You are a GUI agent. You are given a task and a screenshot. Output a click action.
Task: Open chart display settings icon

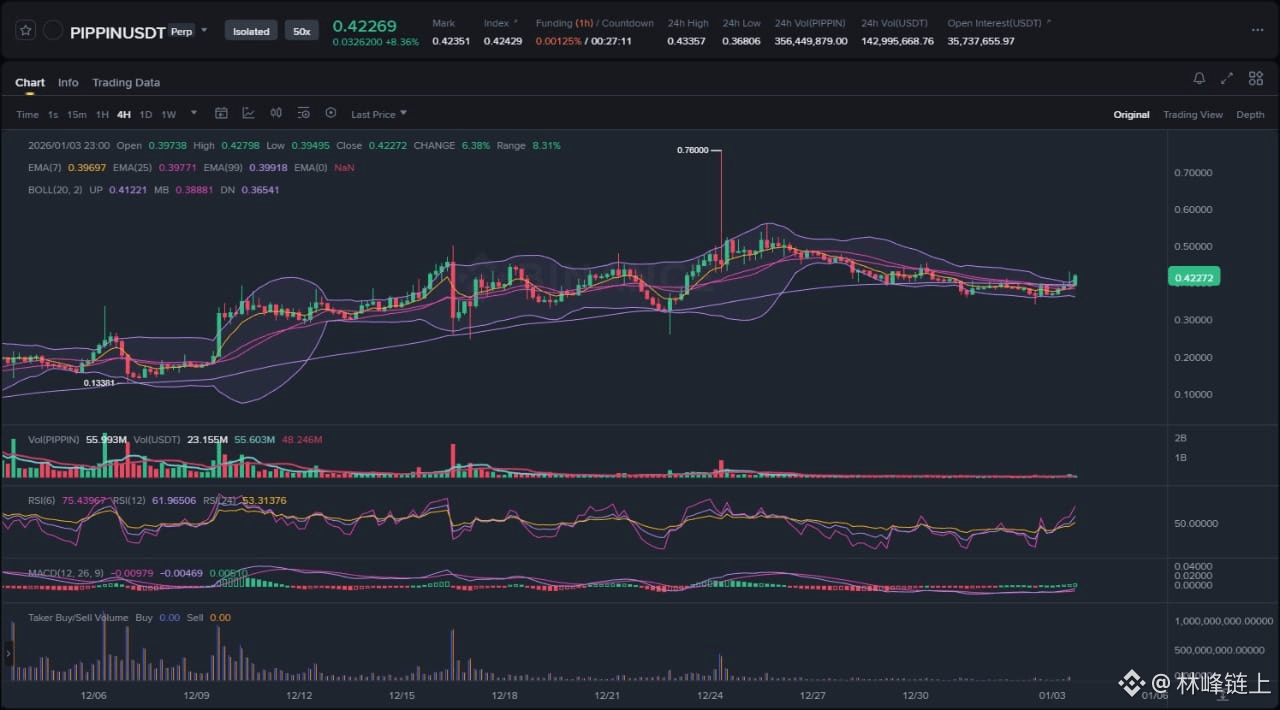[303, 114]
